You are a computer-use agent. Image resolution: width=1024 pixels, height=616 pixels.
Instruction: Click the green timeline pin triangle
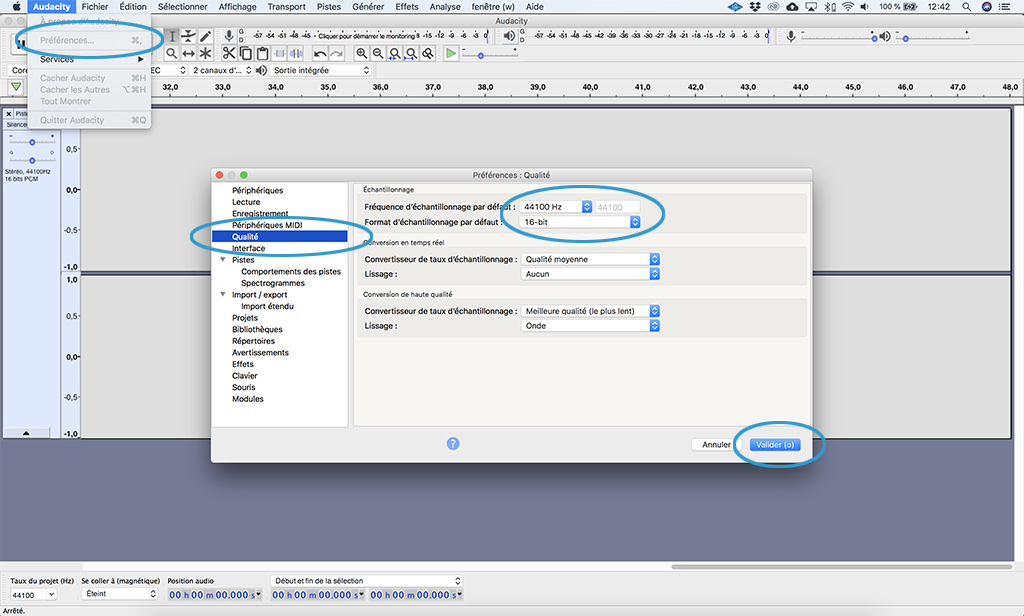pyautogui.click(x=16, y=87)
